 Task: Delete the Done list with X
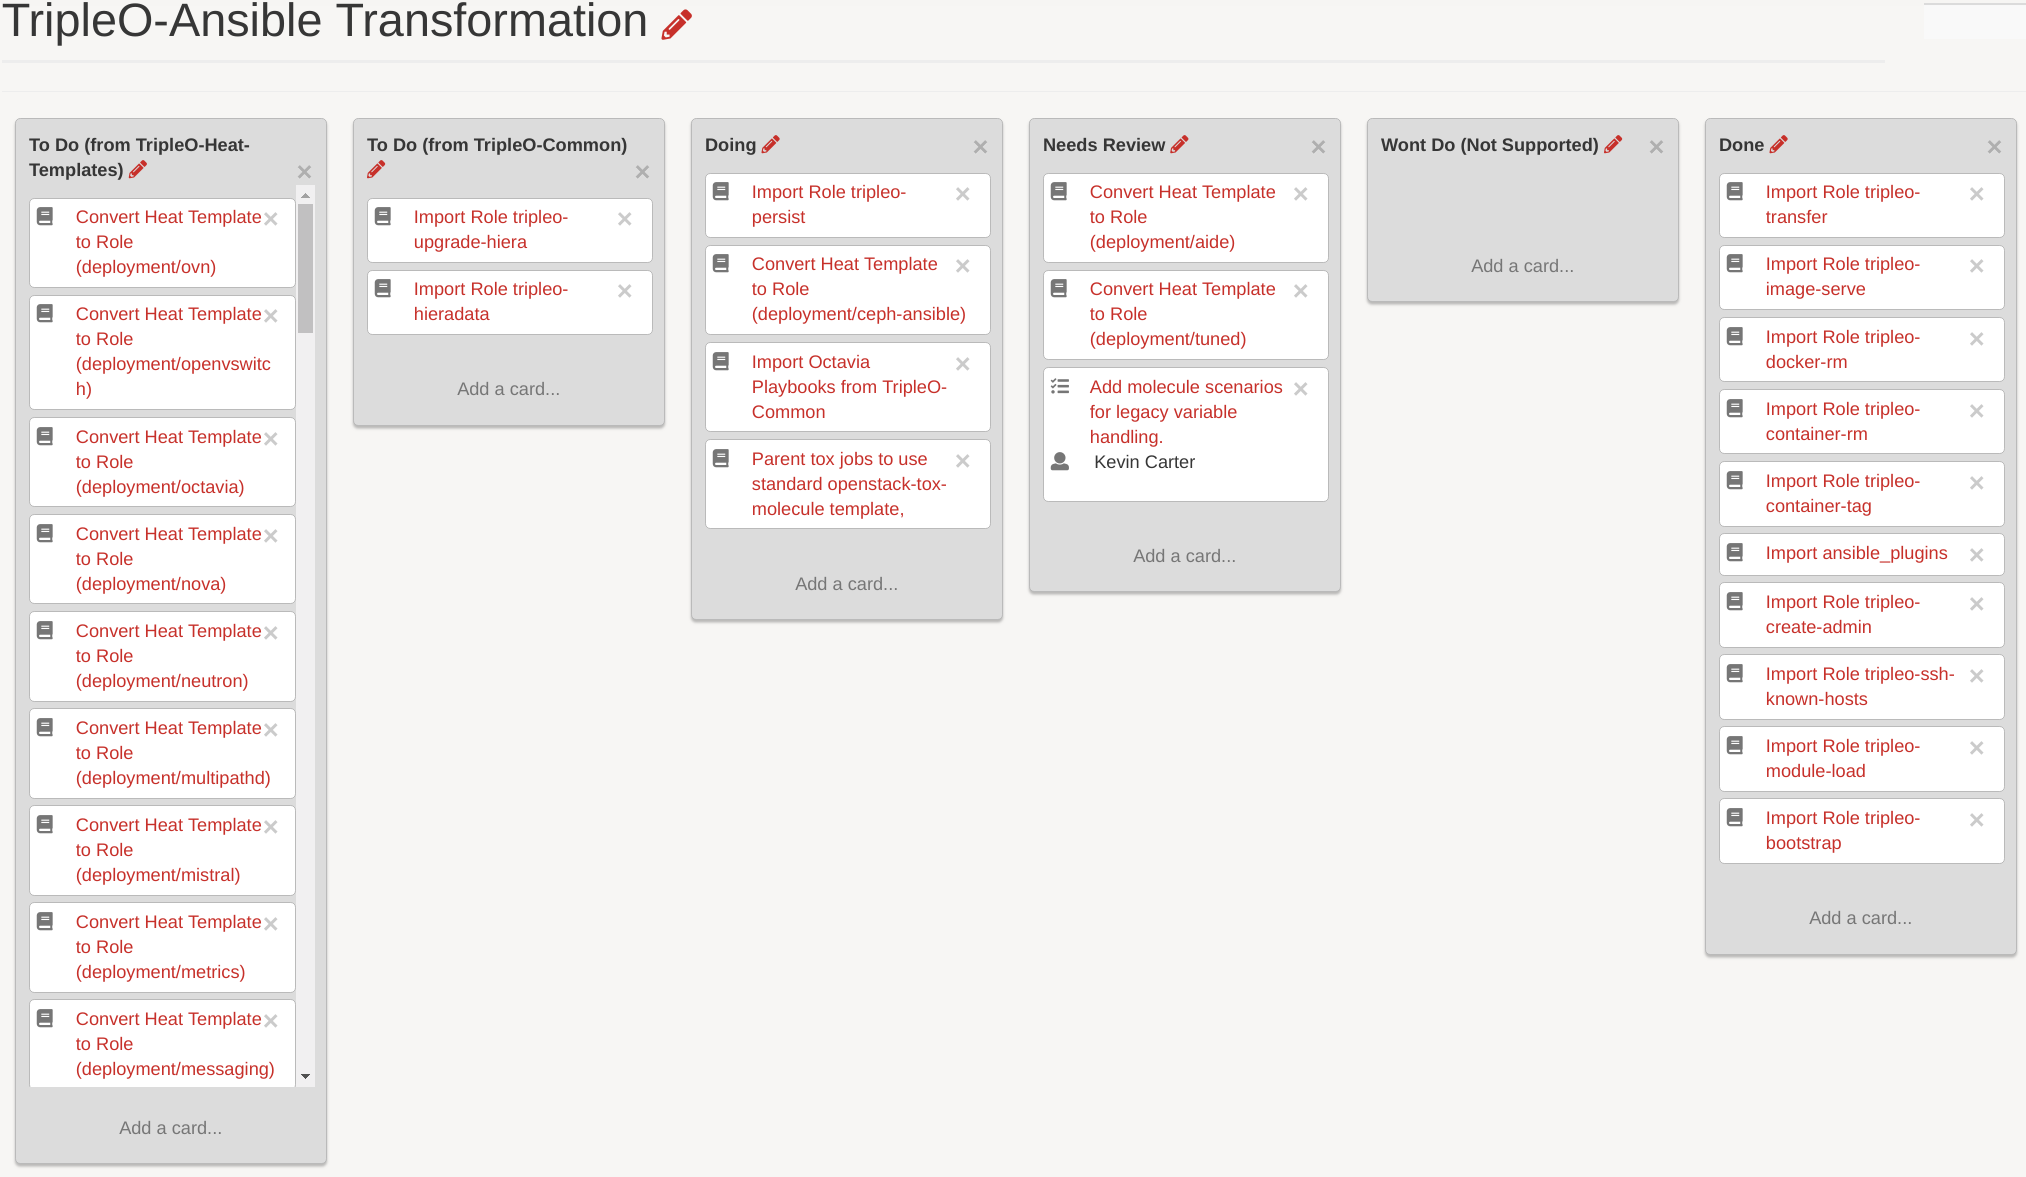tap(1994, 147)
